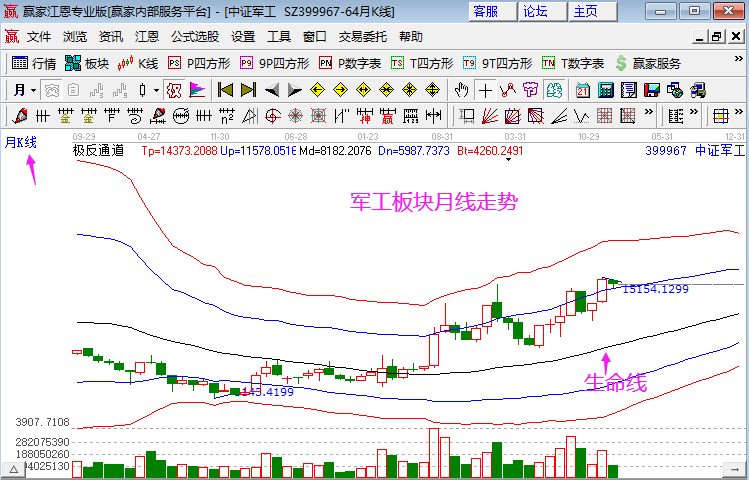Open 赢家服务 with the dollar icon
Screen dimensions: 749x480
pos(648,63)
